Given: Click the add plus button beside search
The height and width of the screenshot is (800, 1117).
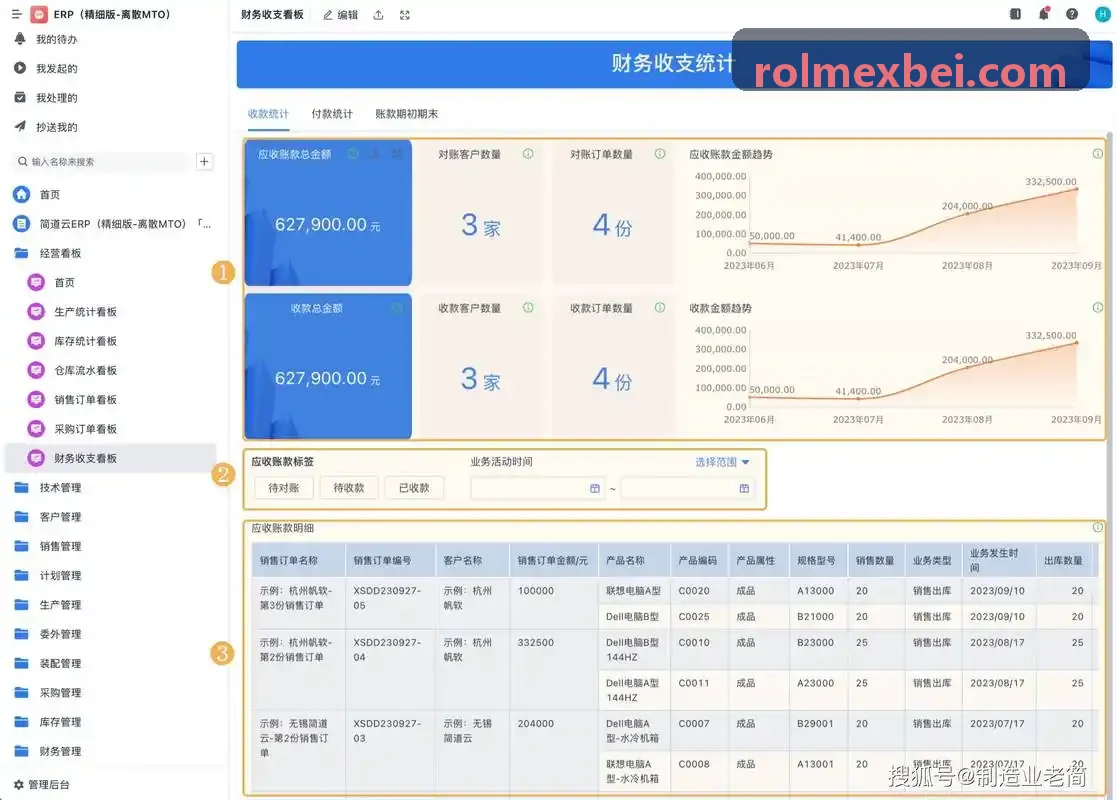Looking at the screenshot, I should pos(204,162).
